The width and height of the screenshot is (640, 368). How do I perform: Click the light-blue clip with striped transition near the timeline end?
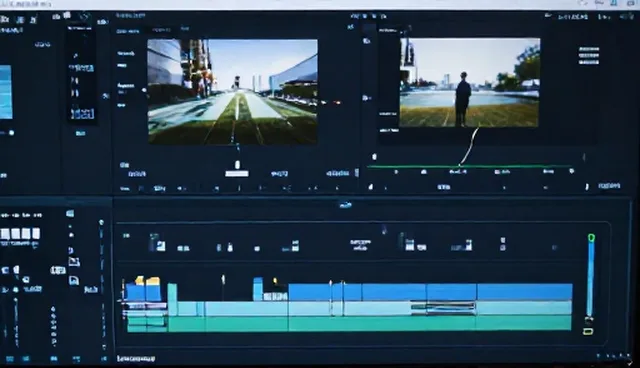[443, 307]
